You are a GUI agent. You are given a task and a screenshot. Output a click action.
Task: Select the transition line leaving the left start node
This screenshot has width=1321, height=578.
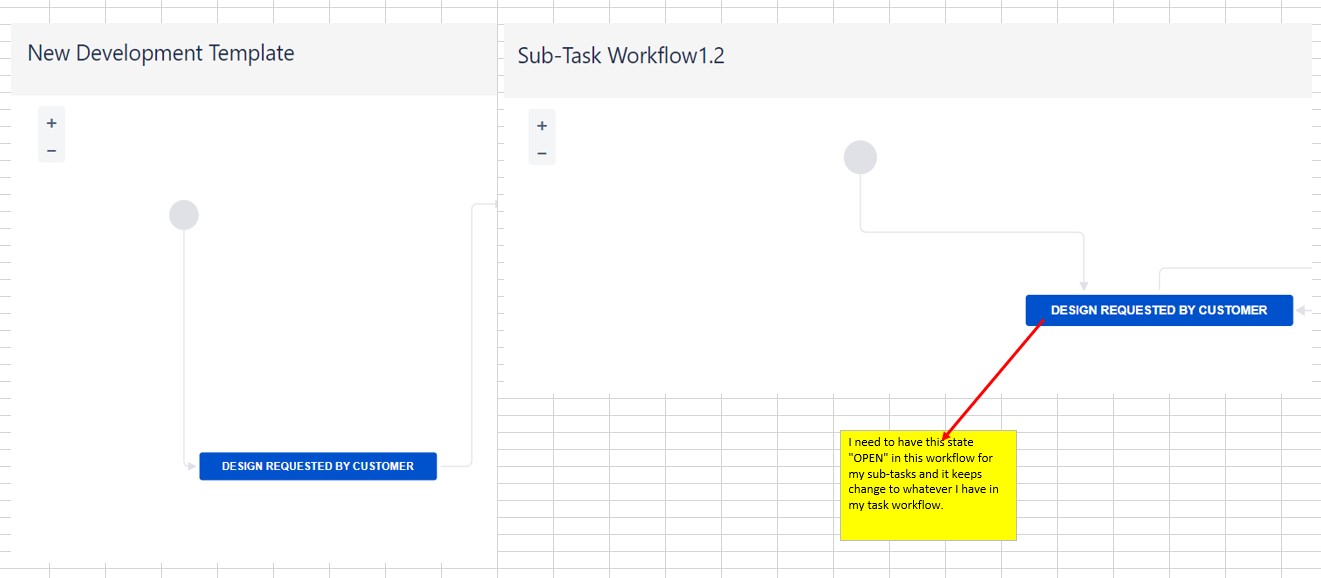[186, 340]
